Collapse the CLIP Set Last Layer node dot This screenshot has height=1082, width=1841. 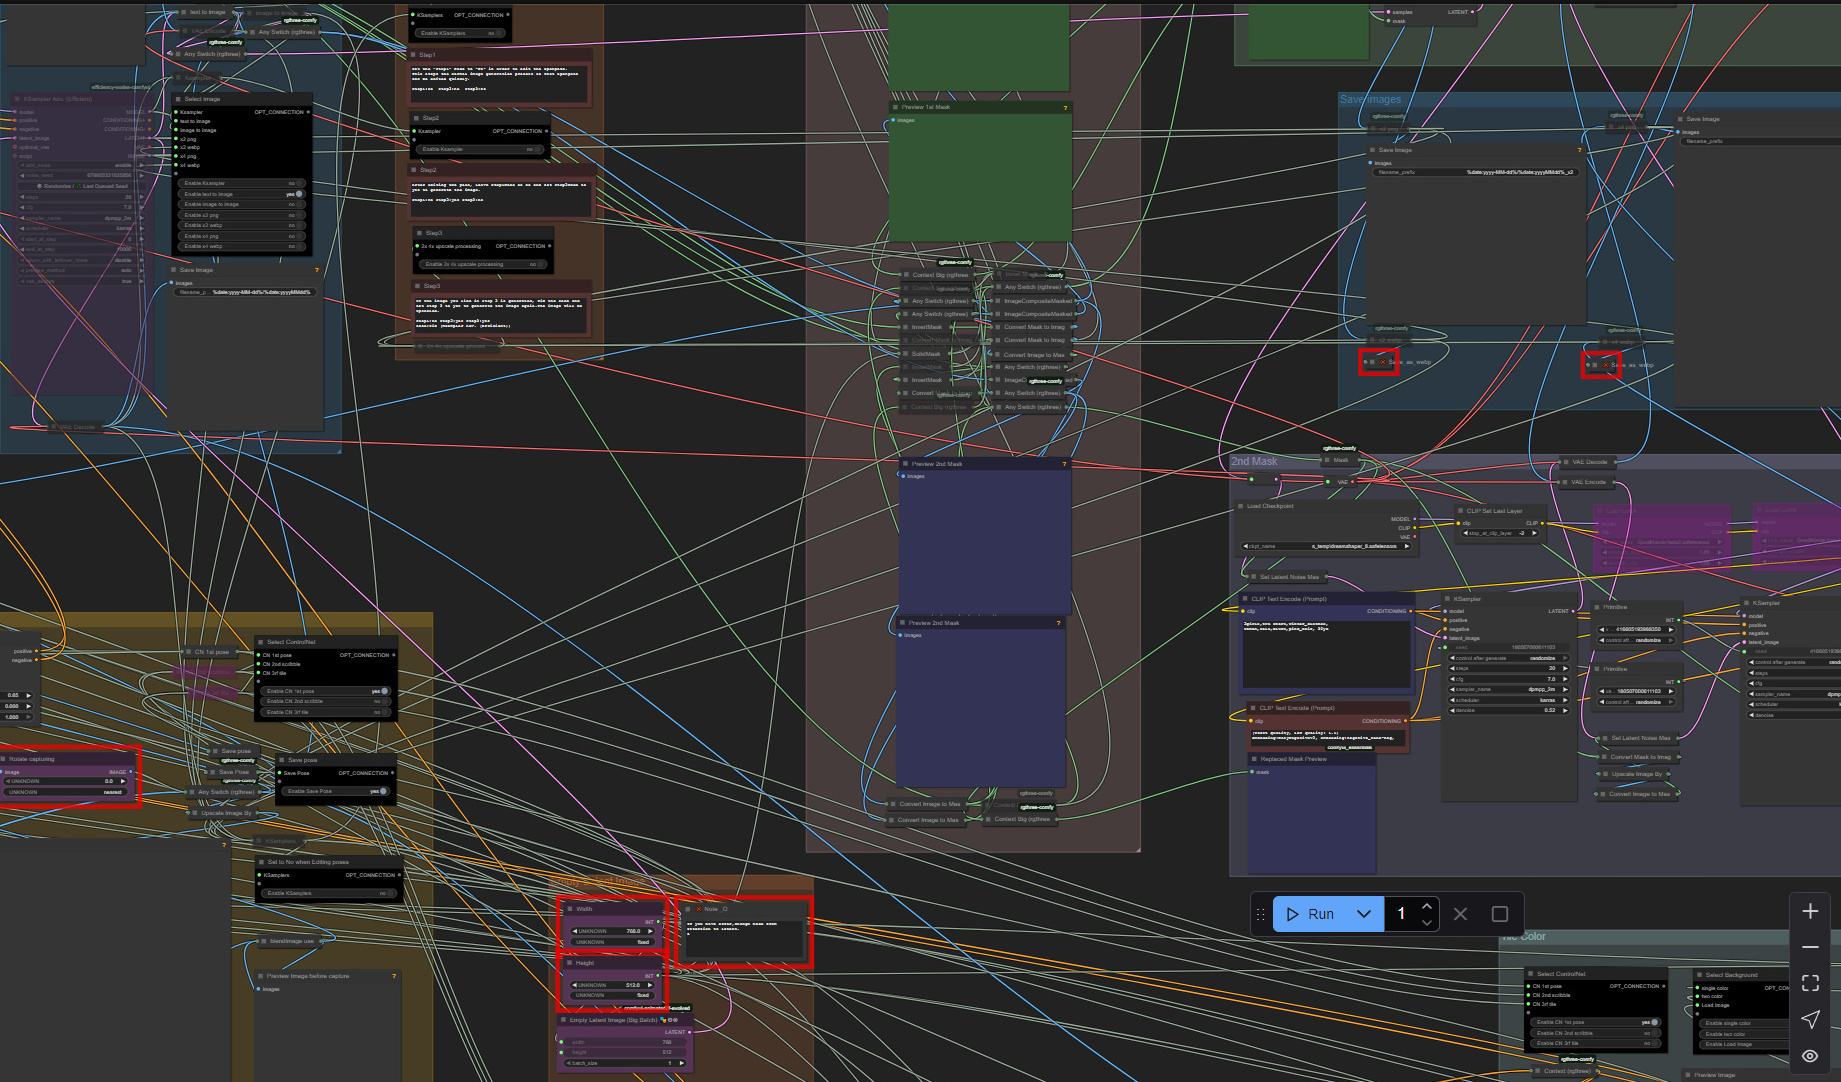tap(1460, 511)
